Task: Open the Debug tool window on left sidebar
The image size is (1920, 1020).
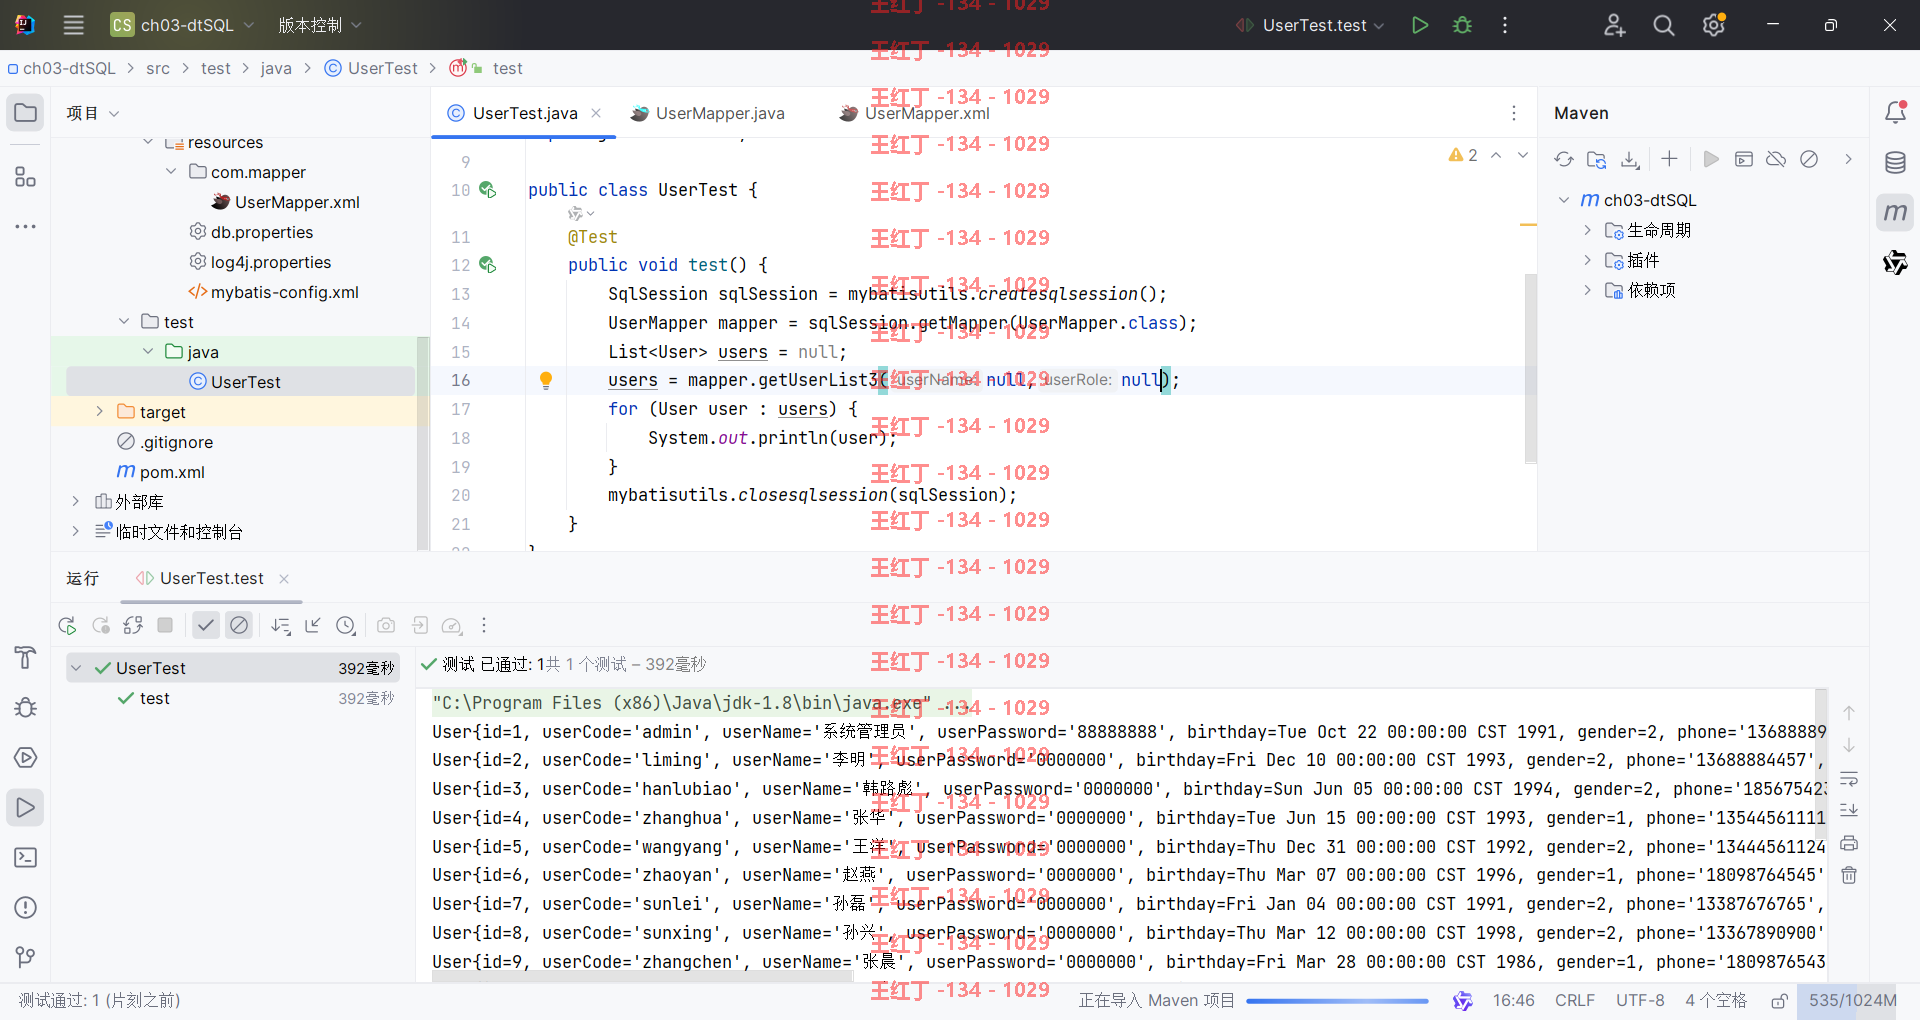Action: click(26, 708)
